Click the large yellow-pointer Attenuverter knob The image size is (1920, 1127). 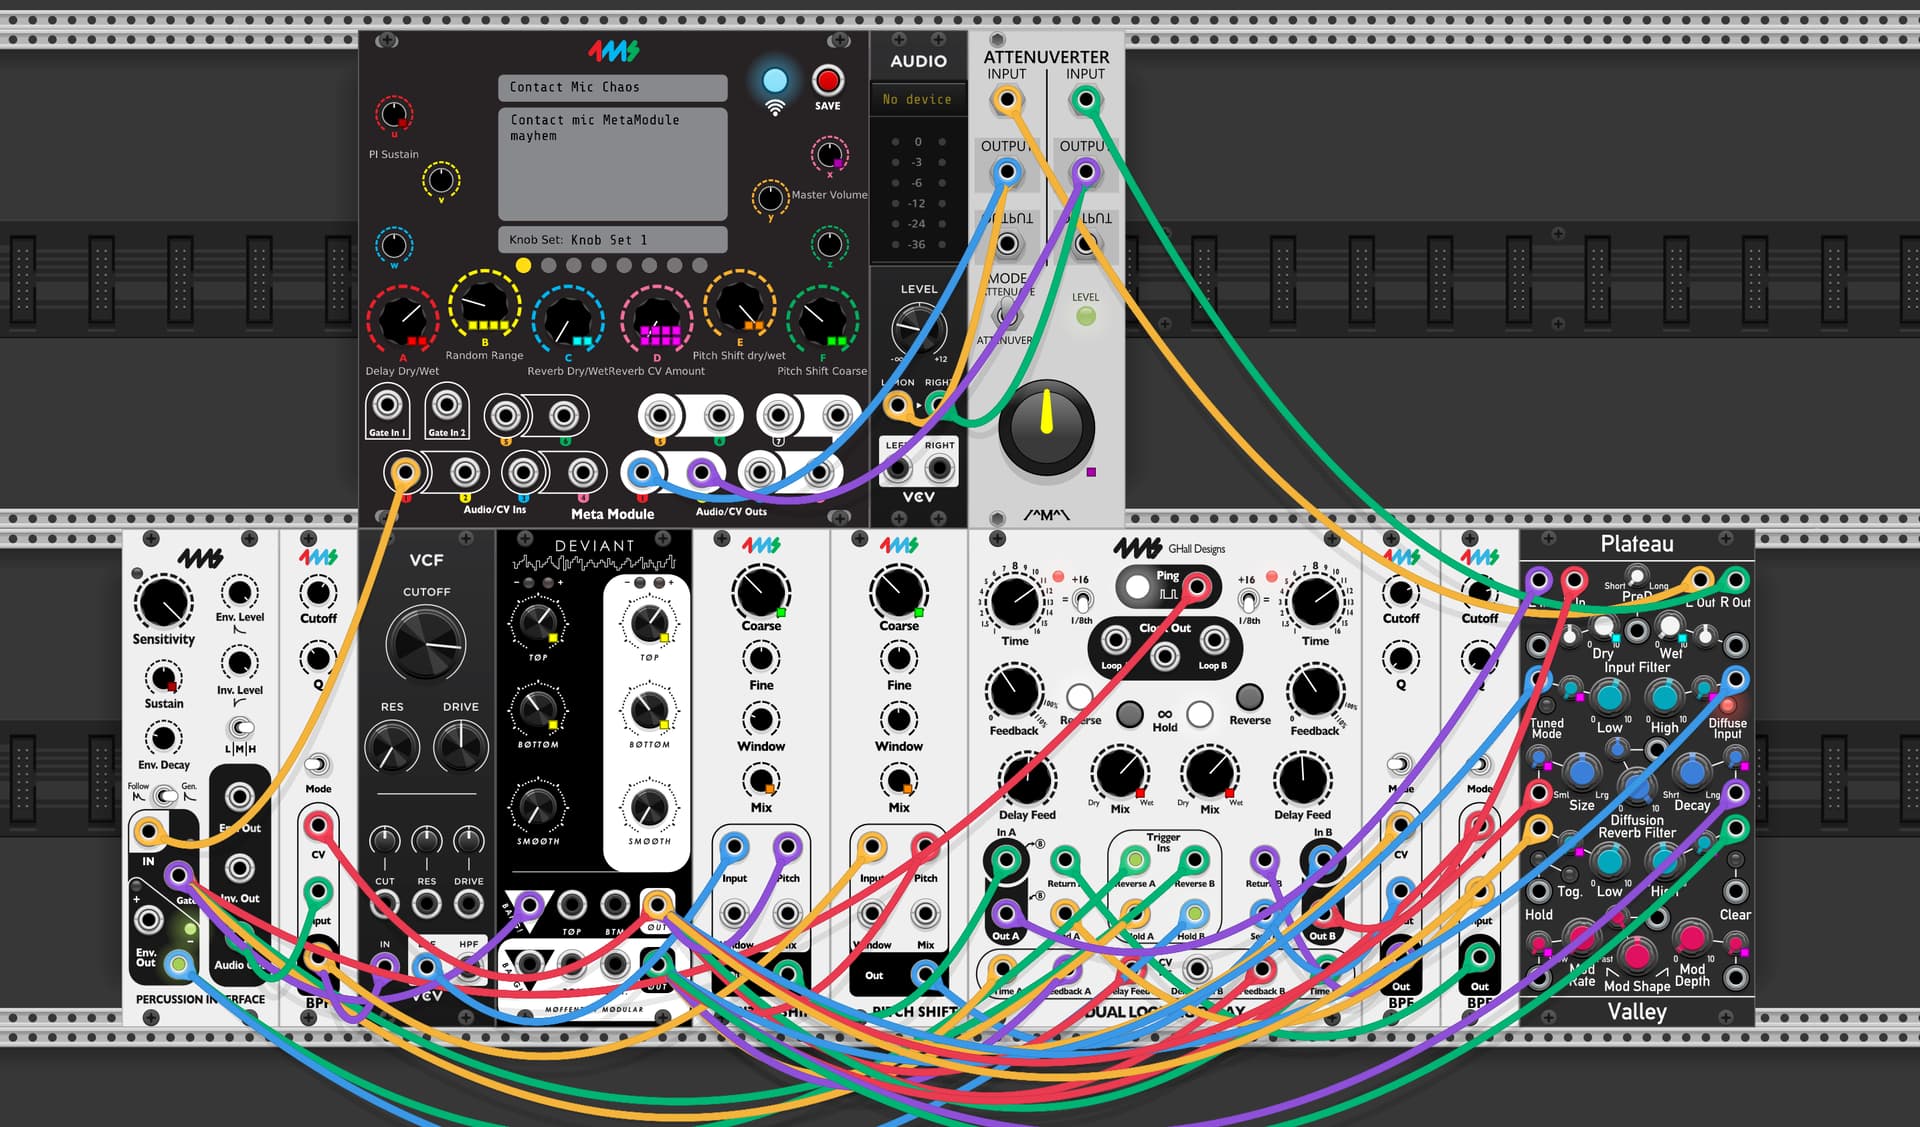(x=1046, y=428)
